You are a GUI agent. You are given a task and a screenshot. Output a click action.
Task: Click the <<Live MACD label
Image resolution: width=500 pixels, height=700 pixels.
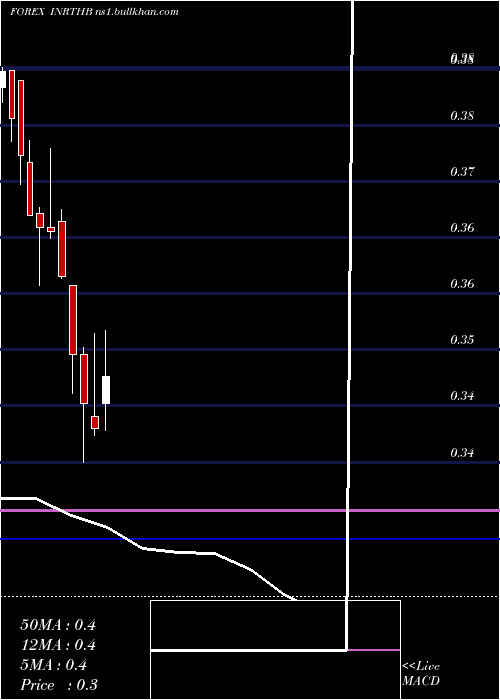point(421,673)
